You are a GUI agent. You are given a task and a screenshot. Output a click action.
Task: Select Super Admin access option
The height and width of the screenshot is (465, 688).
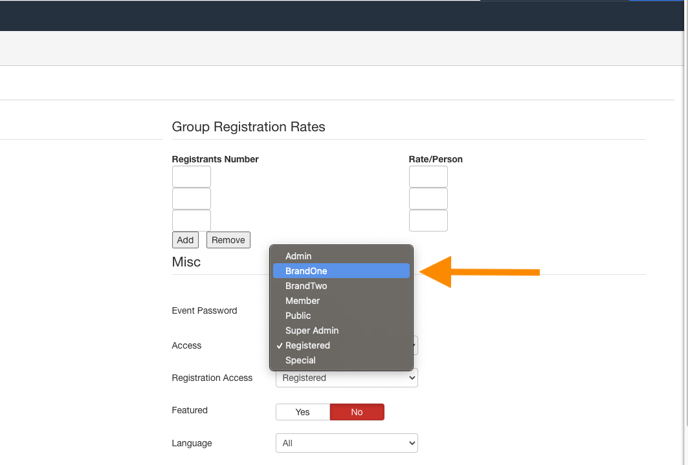point(341,330)
